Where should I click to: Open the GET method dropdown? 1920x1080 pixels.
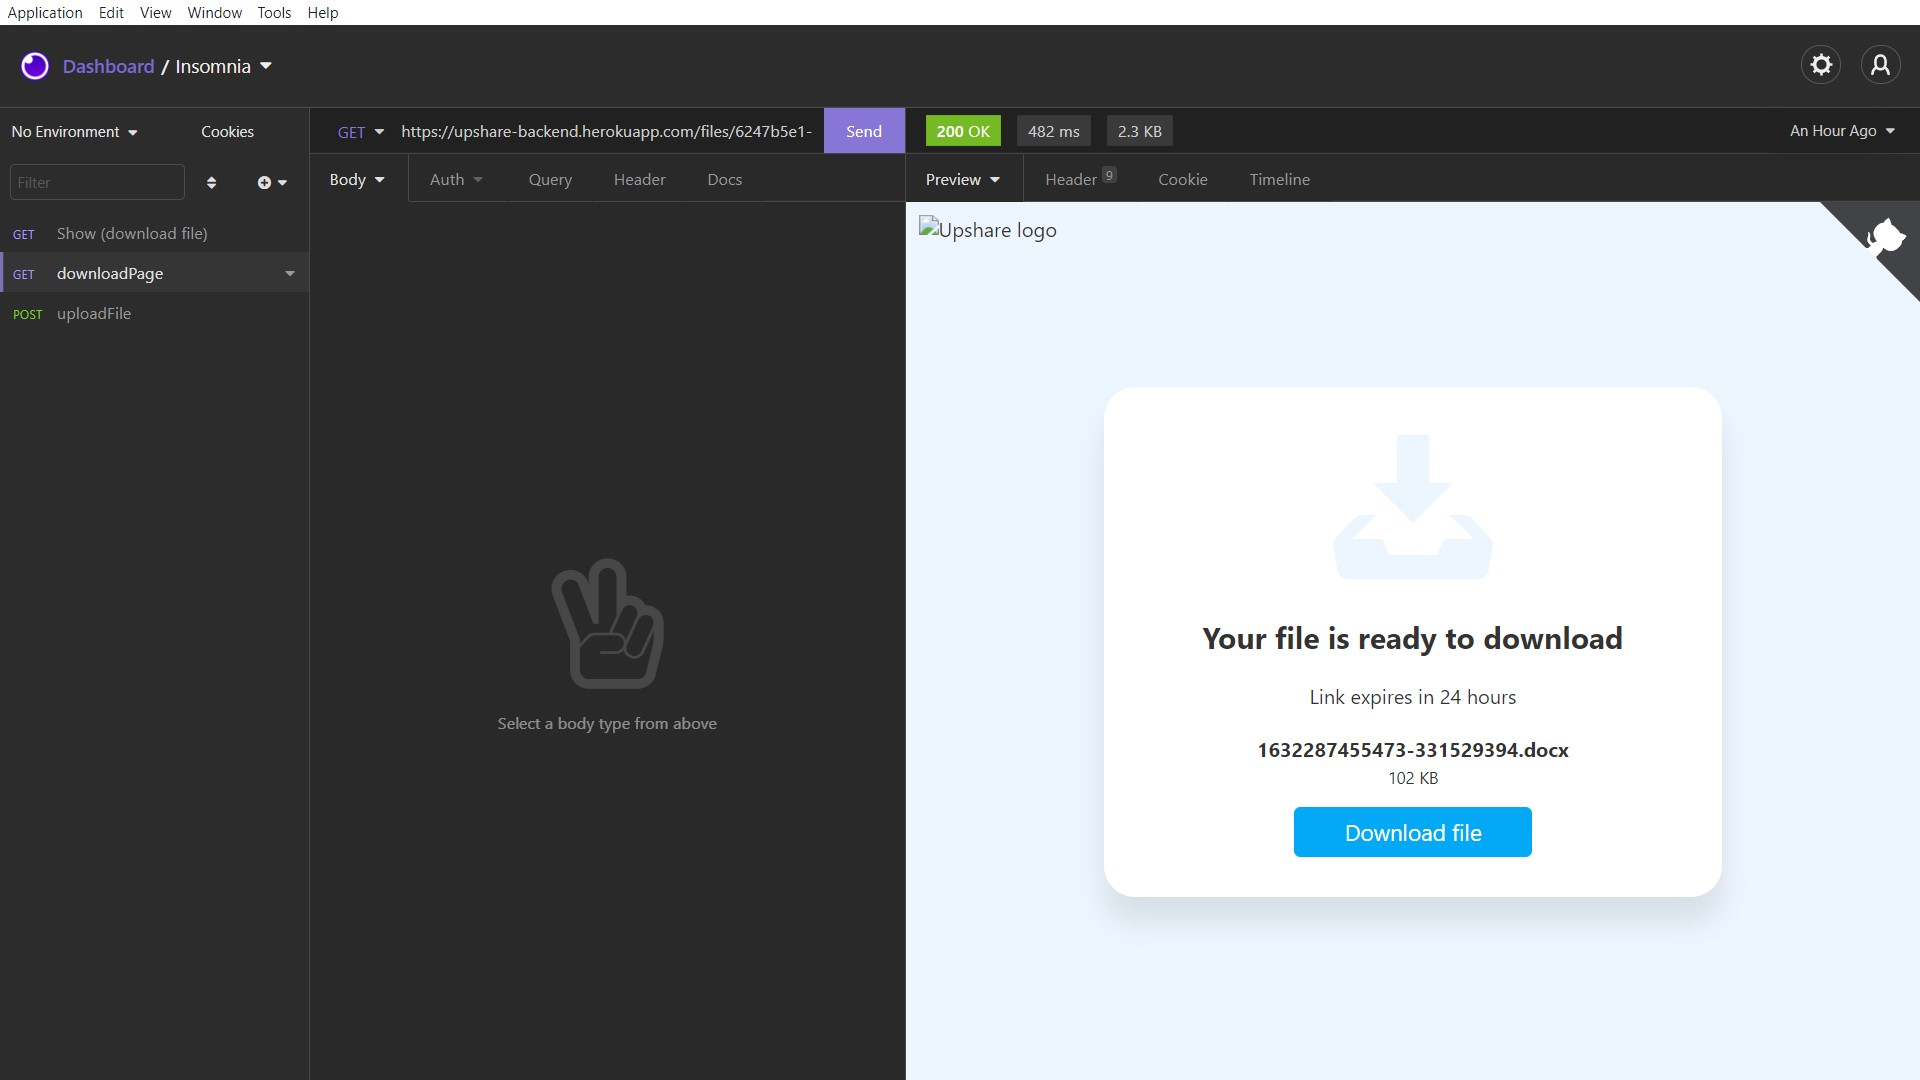pos(360,132)
